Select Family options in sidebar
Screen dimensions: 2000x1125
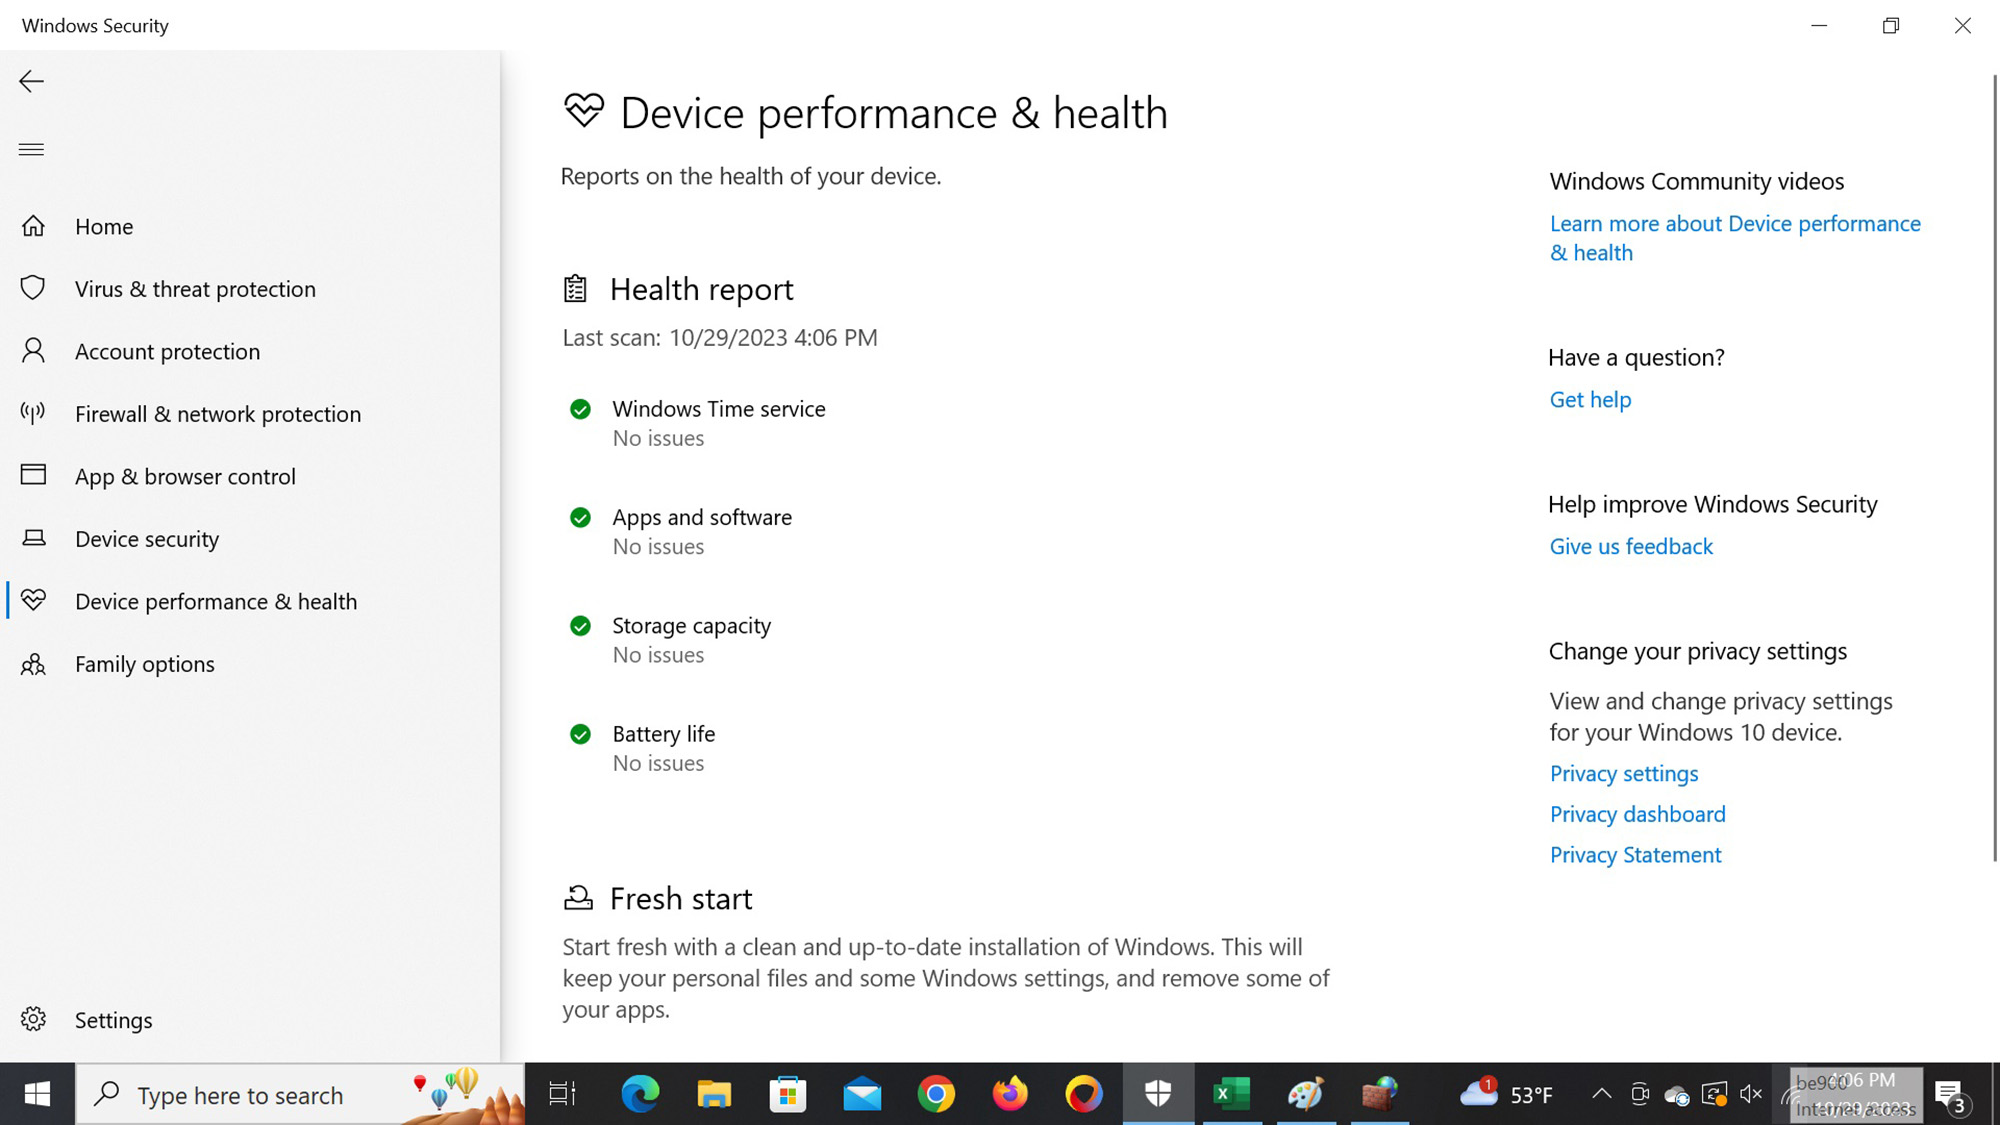point(144,664)
